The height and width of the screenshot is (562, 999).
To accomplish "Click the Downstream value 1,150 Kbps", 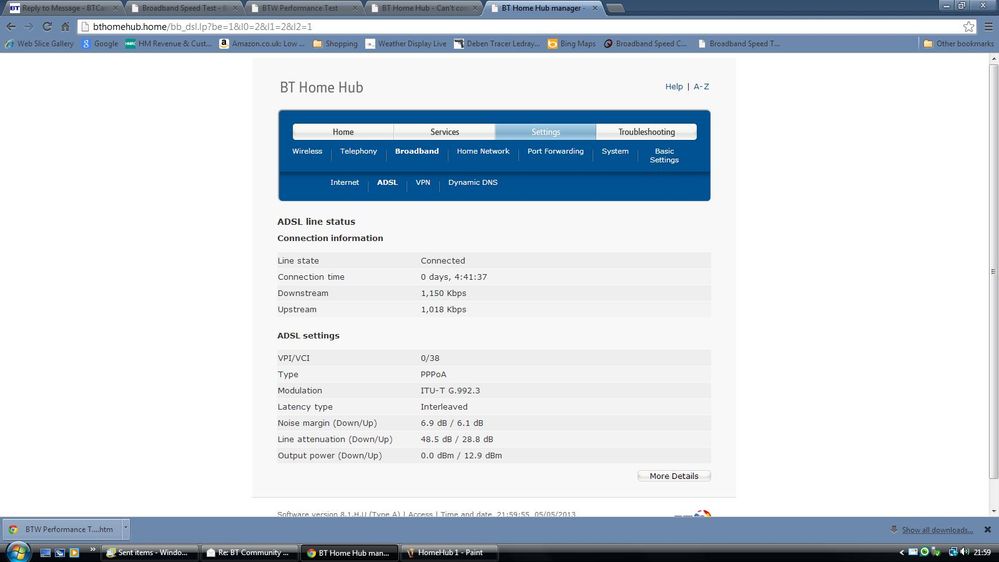I will (443, 293).
